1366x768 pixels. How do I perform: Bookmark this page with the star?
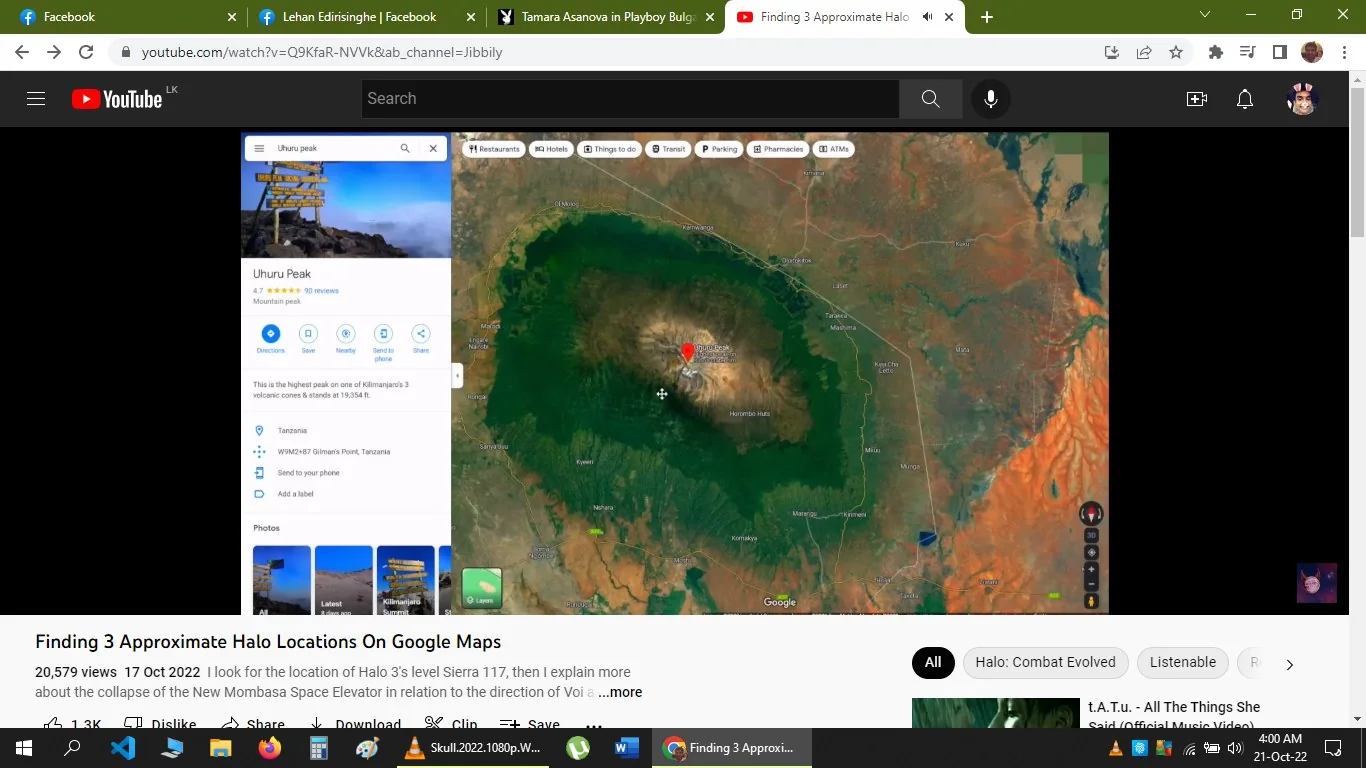1176,52
